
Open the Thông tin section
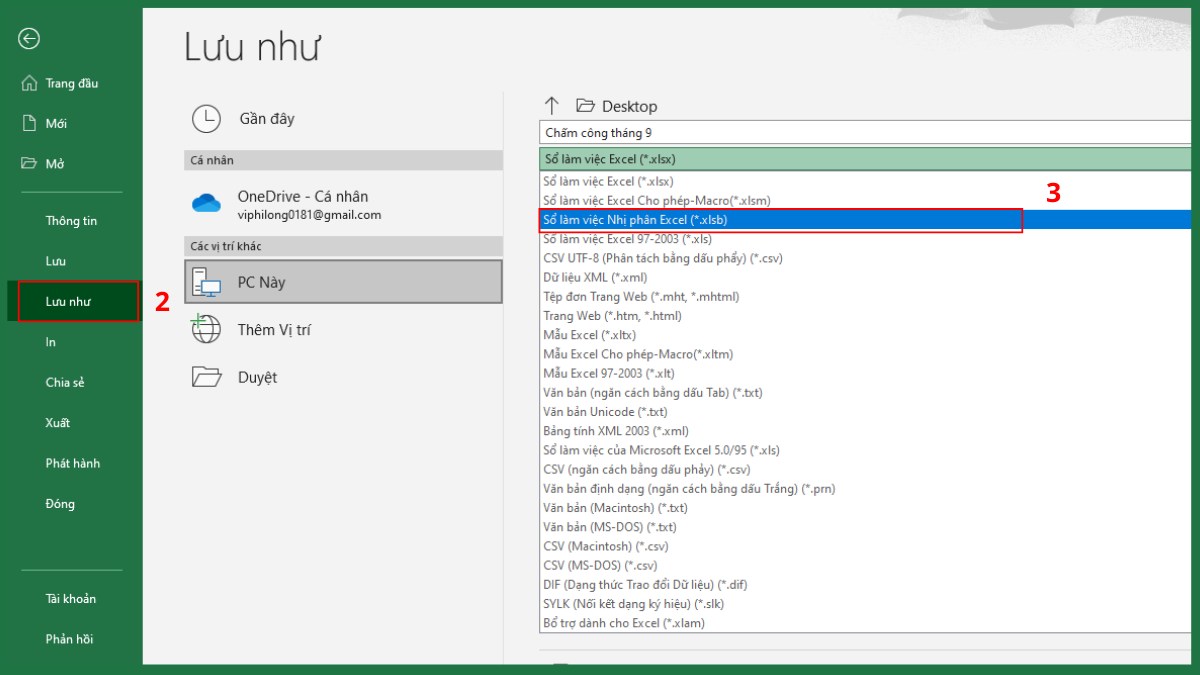coord(70,220)
